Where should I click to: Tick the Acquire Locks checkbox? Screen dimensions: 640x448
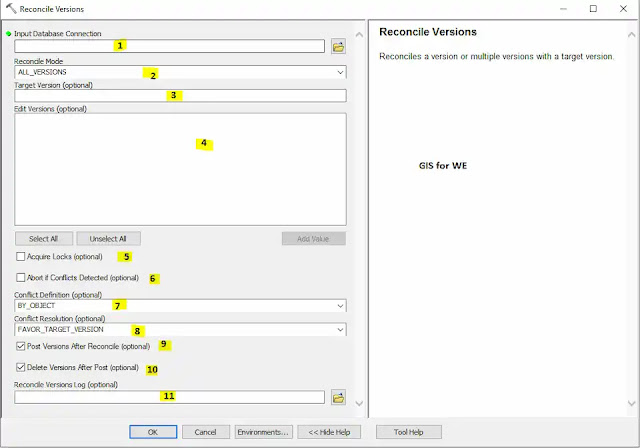[x=20, y=257]
